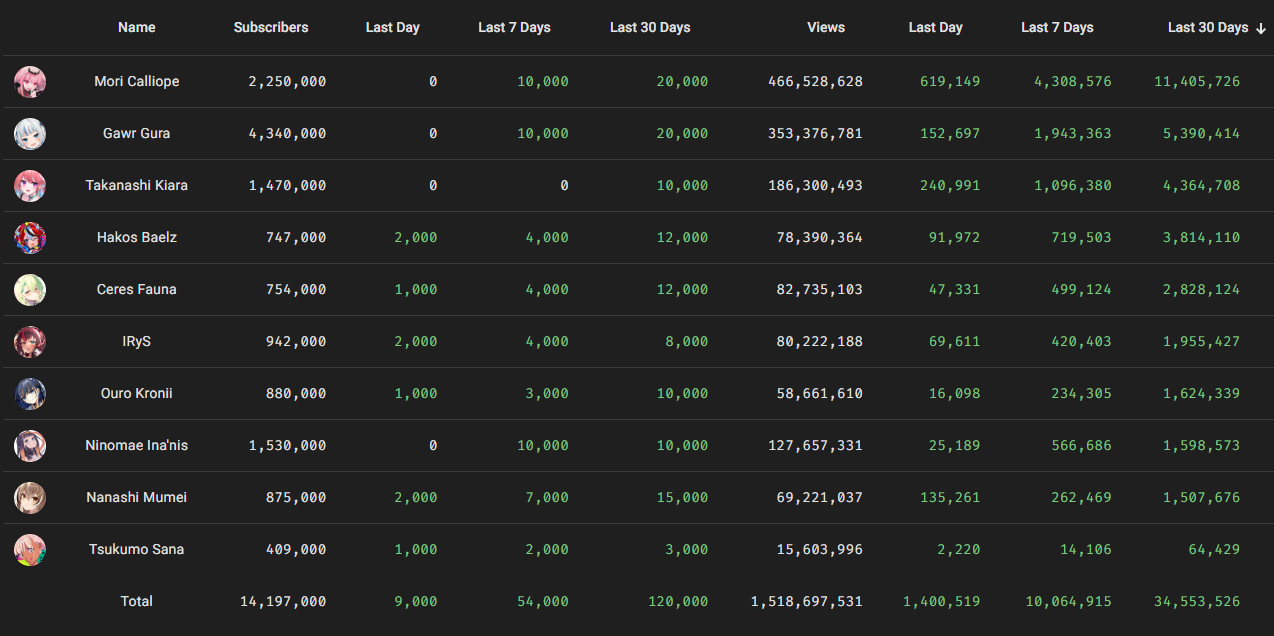Click Ceres Fauna's avatar icon

[30, 290]
